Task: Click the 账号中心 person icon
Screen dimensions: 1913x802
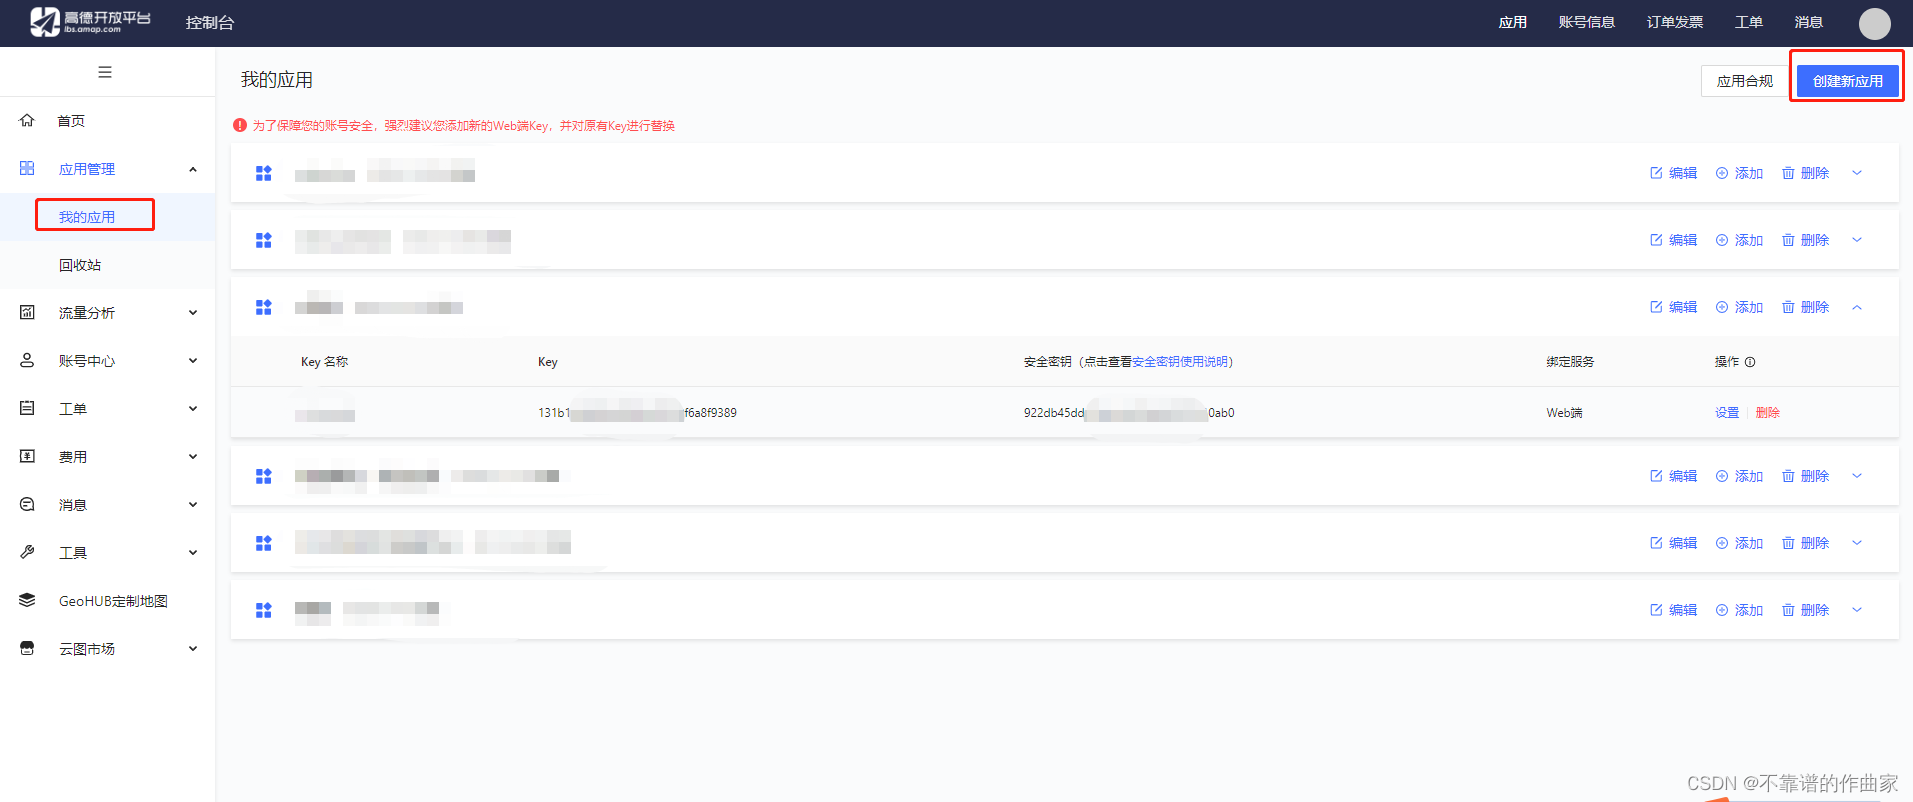Action: tap(27, 360)
